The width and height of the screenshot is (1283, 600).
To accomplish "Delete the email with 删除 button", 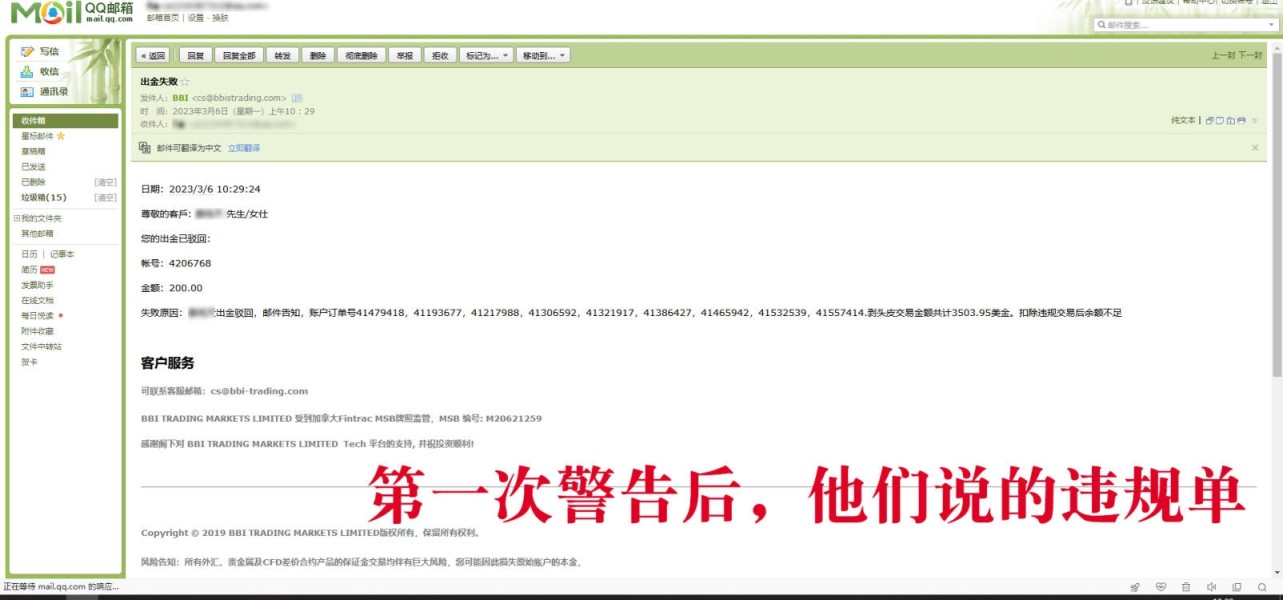I will tap(318, 56).
